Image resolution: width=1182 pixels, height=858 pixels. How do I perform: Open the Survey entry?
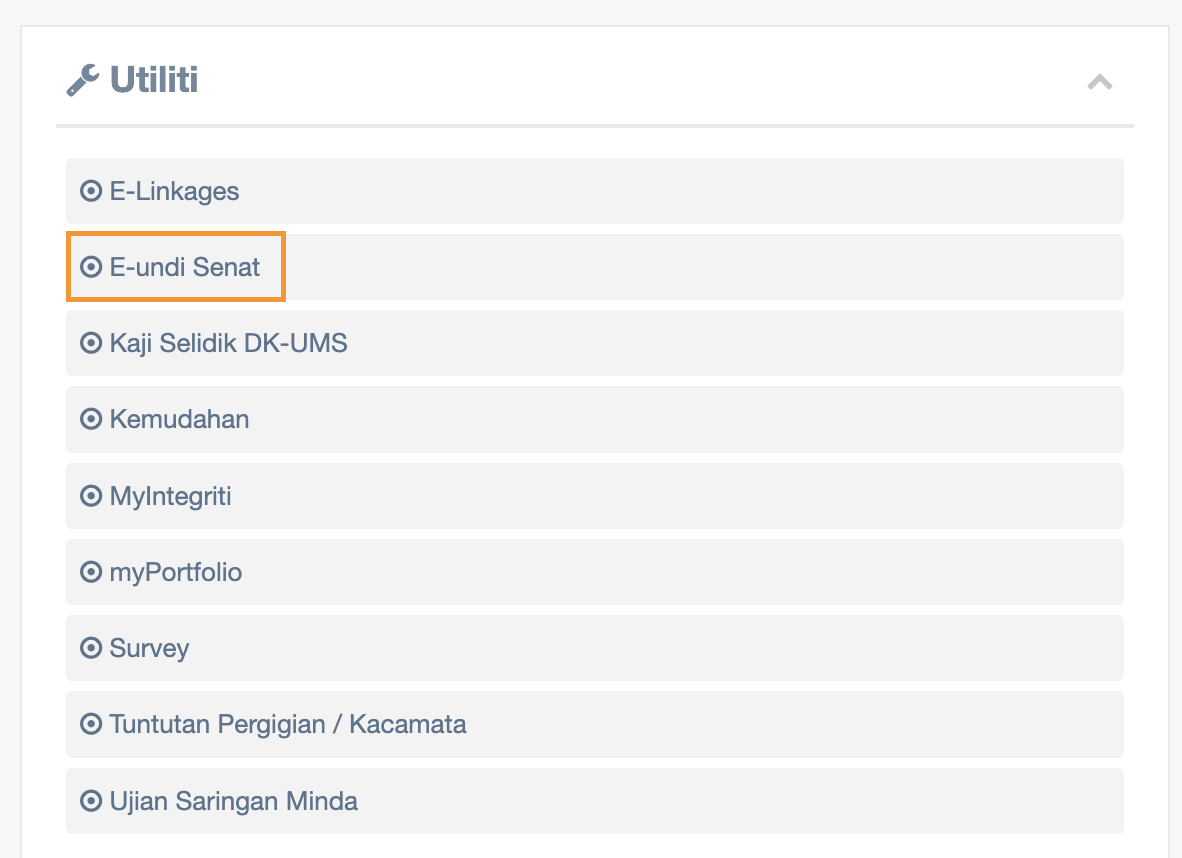point(150,648)
